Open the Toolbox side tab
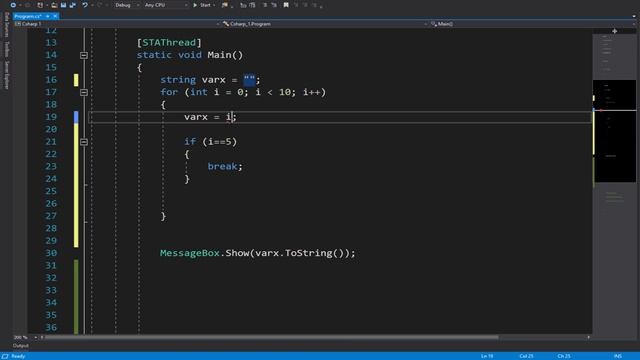The image size is (640, 360). pos(7,49)
